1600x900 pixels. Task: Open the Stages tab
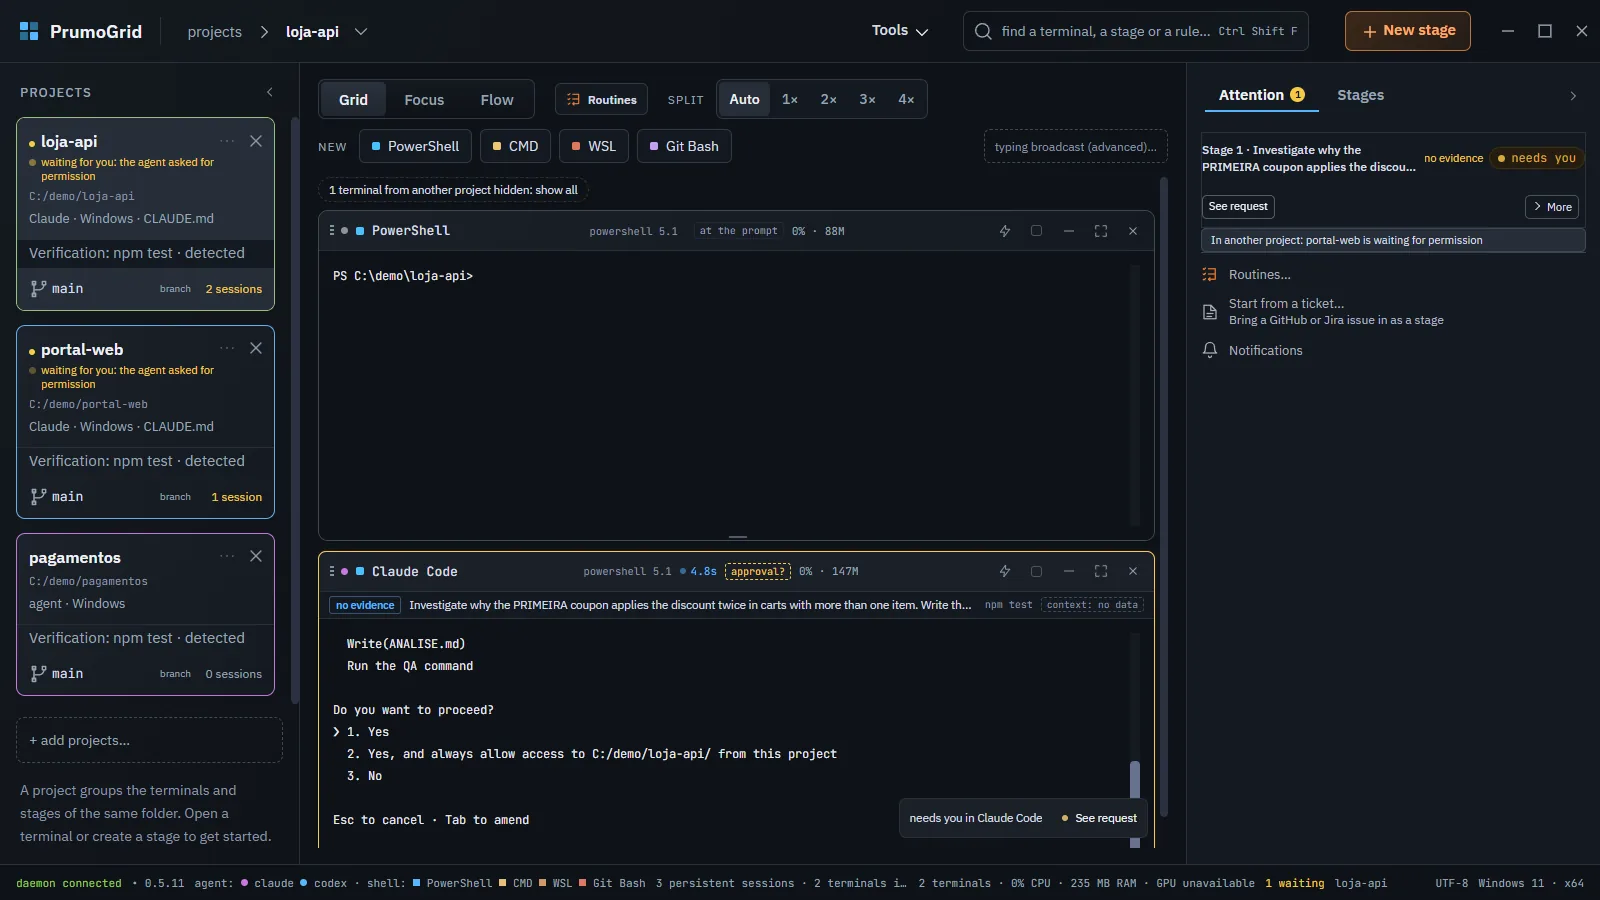click(x=1361, y=95)
